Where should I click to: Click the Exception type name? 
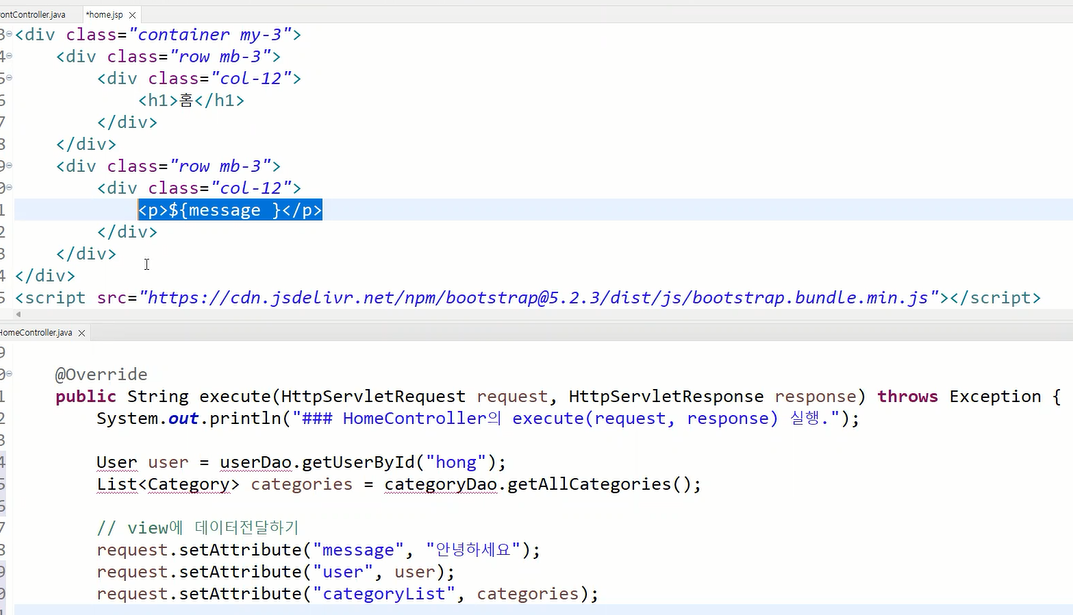click(995, 396)
